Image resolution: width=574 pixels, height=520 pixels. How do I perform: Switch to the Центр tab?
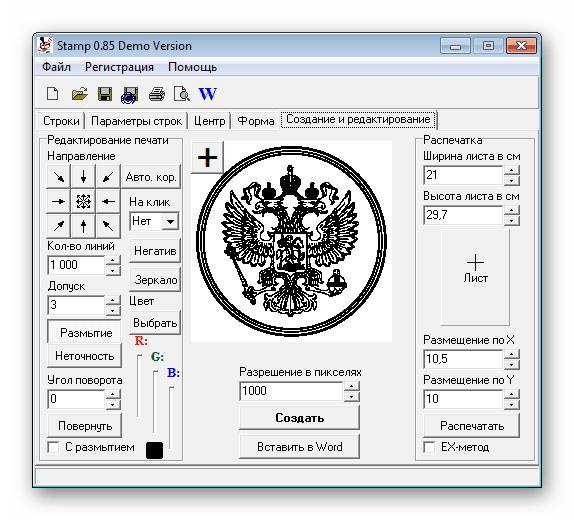(209, 121)
